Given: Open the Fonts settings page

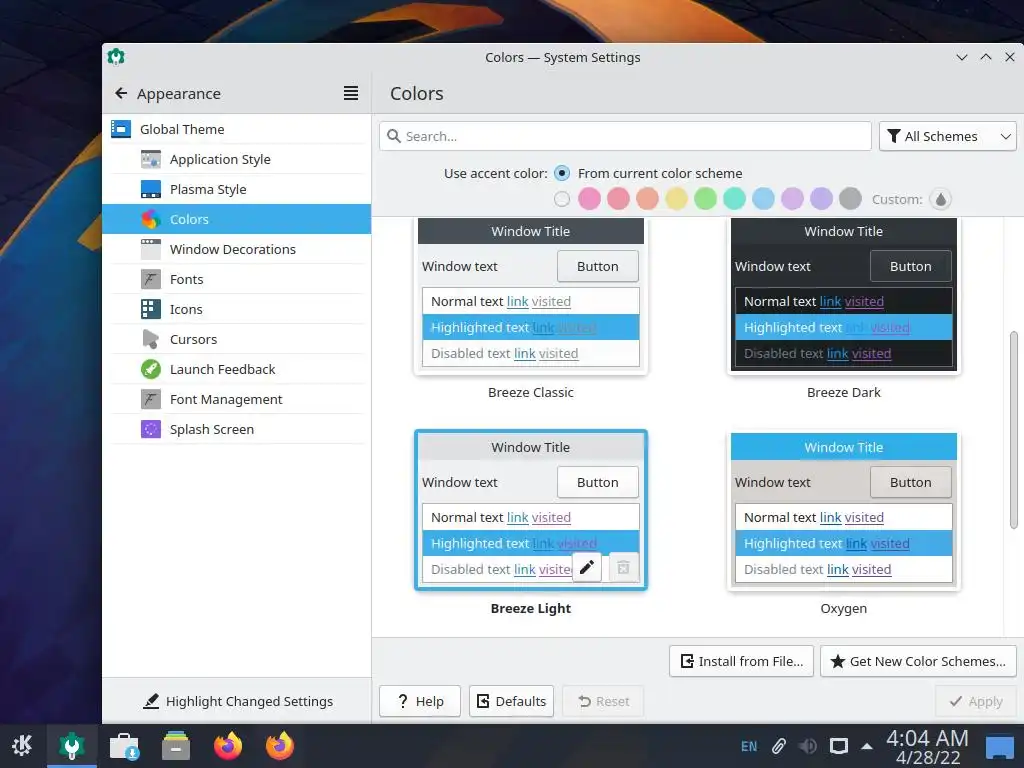Looking at the screenshot, I should (236, 280).
